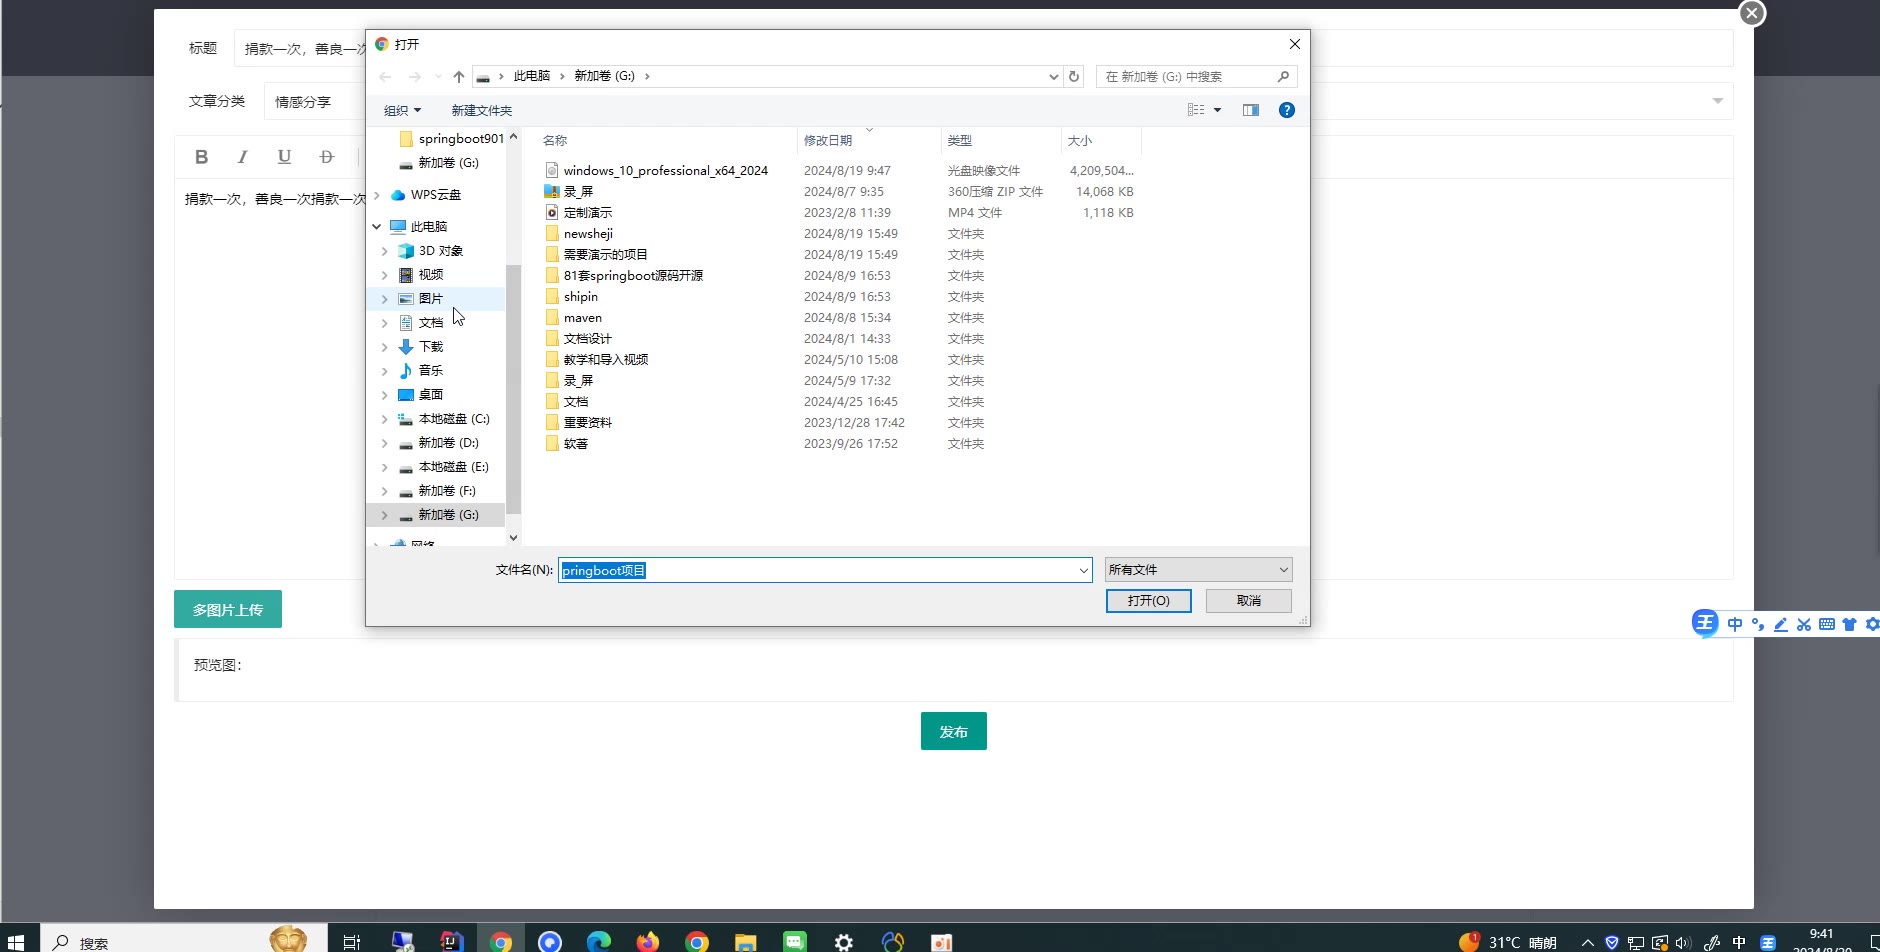
Task: Click search magnifier in dialog search box
Action: pyautogui.click(x=1284, y=77)
